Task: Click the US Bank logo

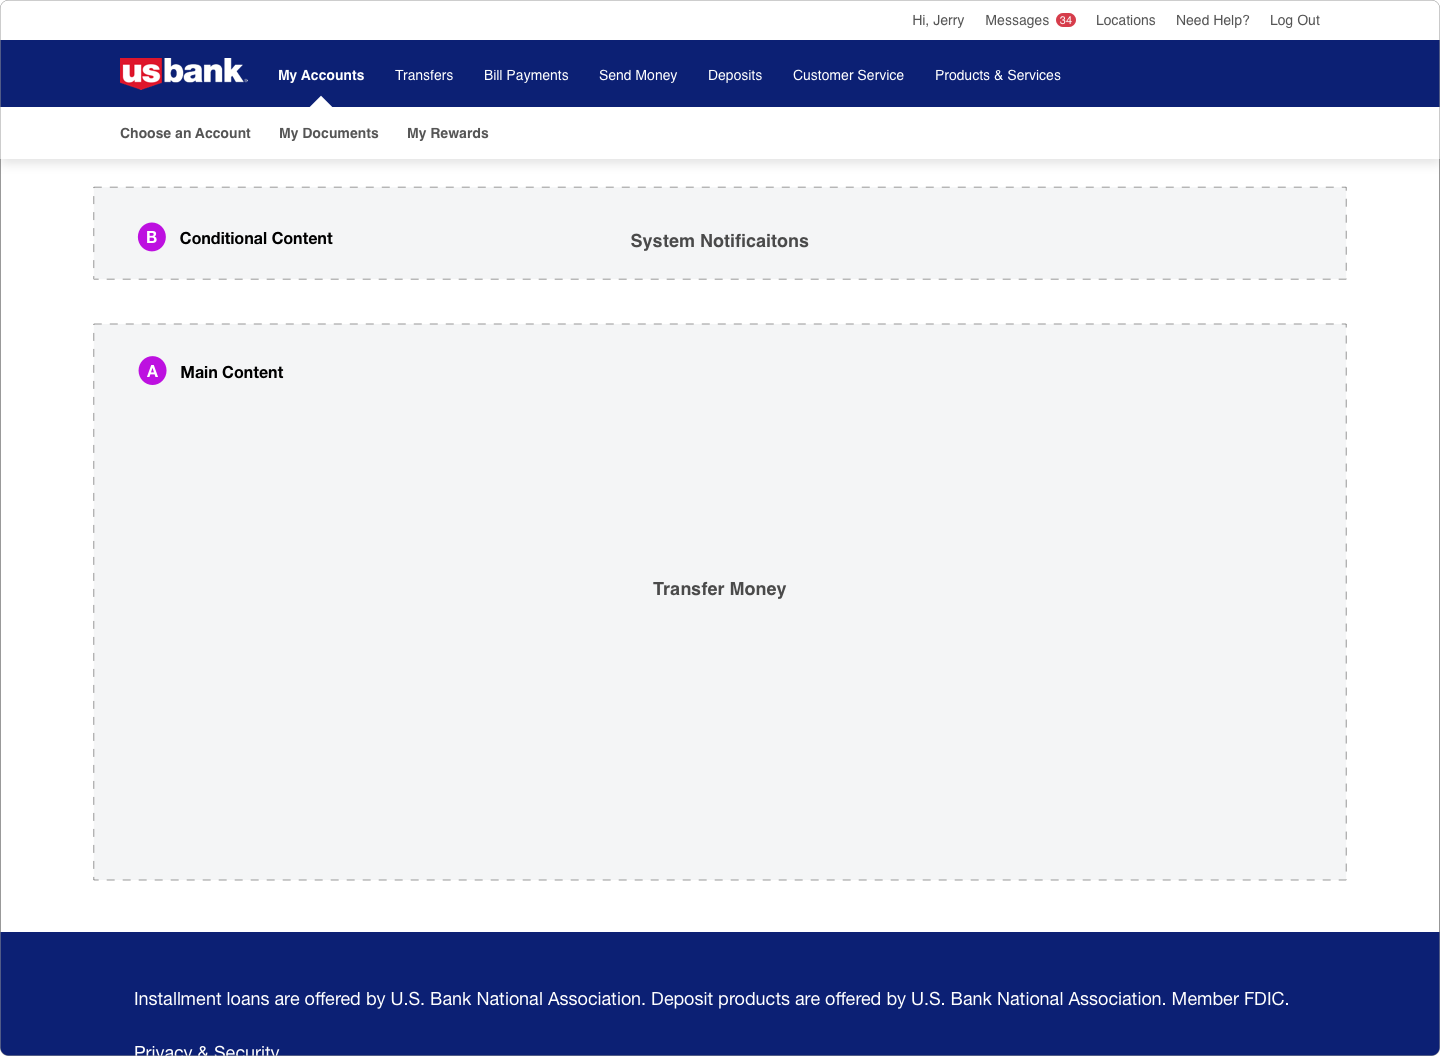Action: click(183, 73)
